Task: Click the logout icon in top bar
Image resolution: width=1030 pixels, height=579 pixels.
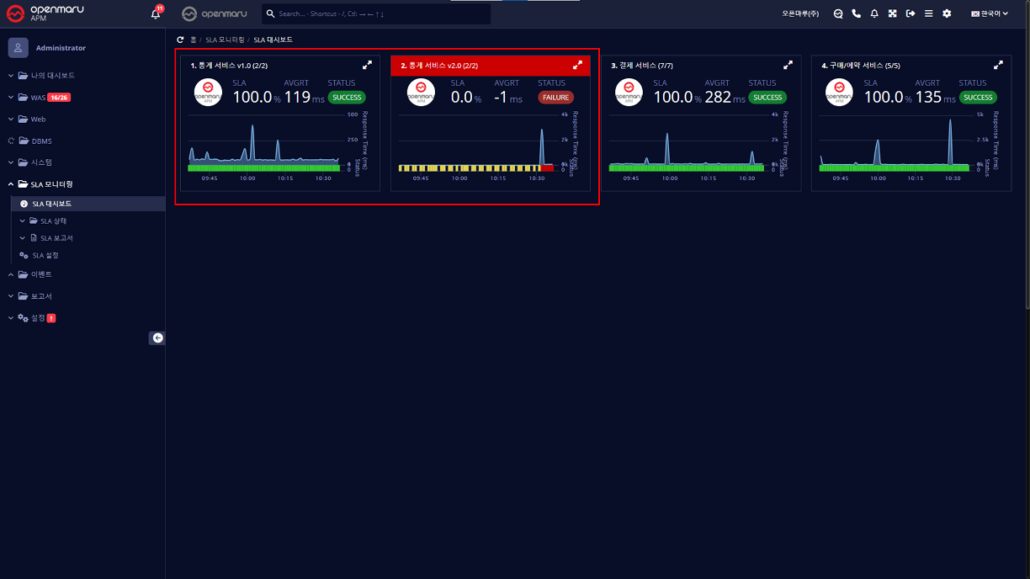Action: pyautogui.click(x=910, y=13)
